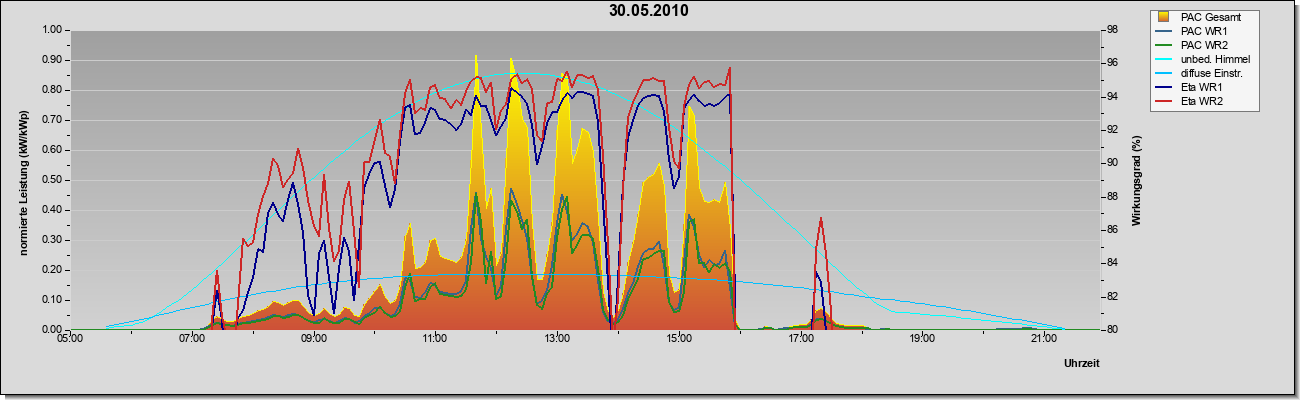Click the 09:00 time tick label
The height and width of the screenshot is (400, 1300).
[x=313, y=340]
